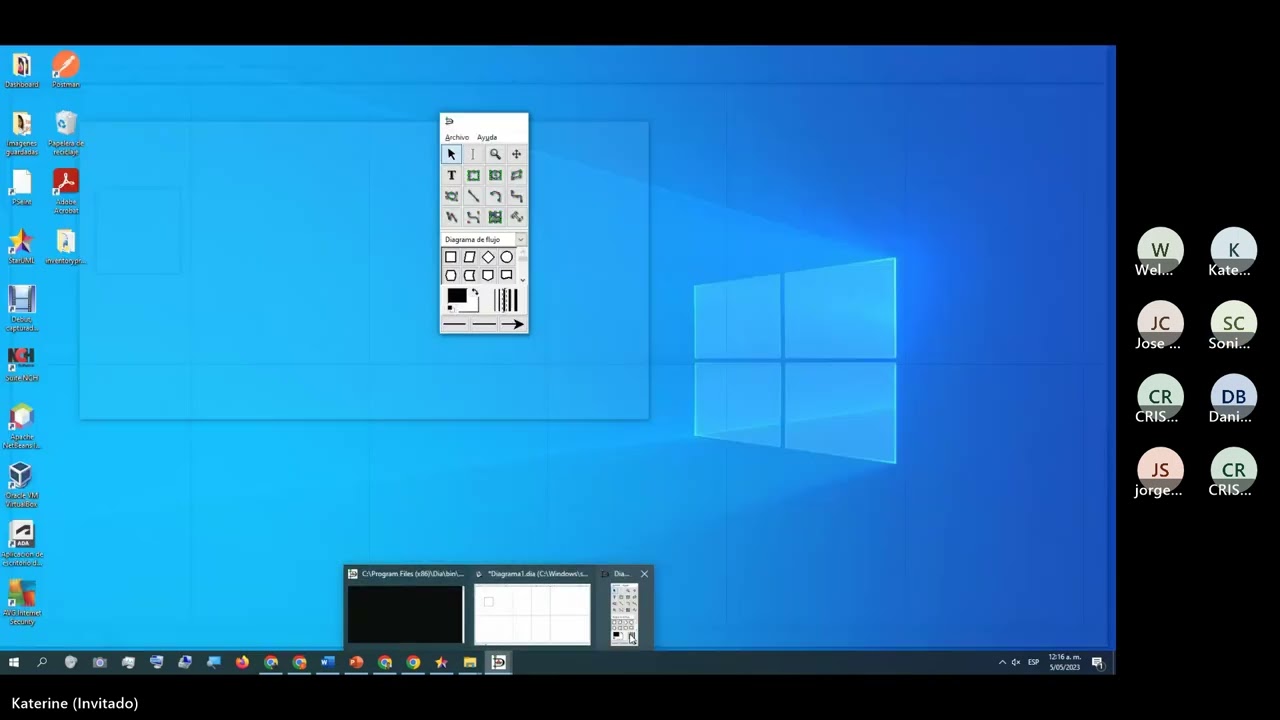This screenshot has width=1280, height=720.
Task: Pick the circle connector flowchart shape
Action: (506, 257)
